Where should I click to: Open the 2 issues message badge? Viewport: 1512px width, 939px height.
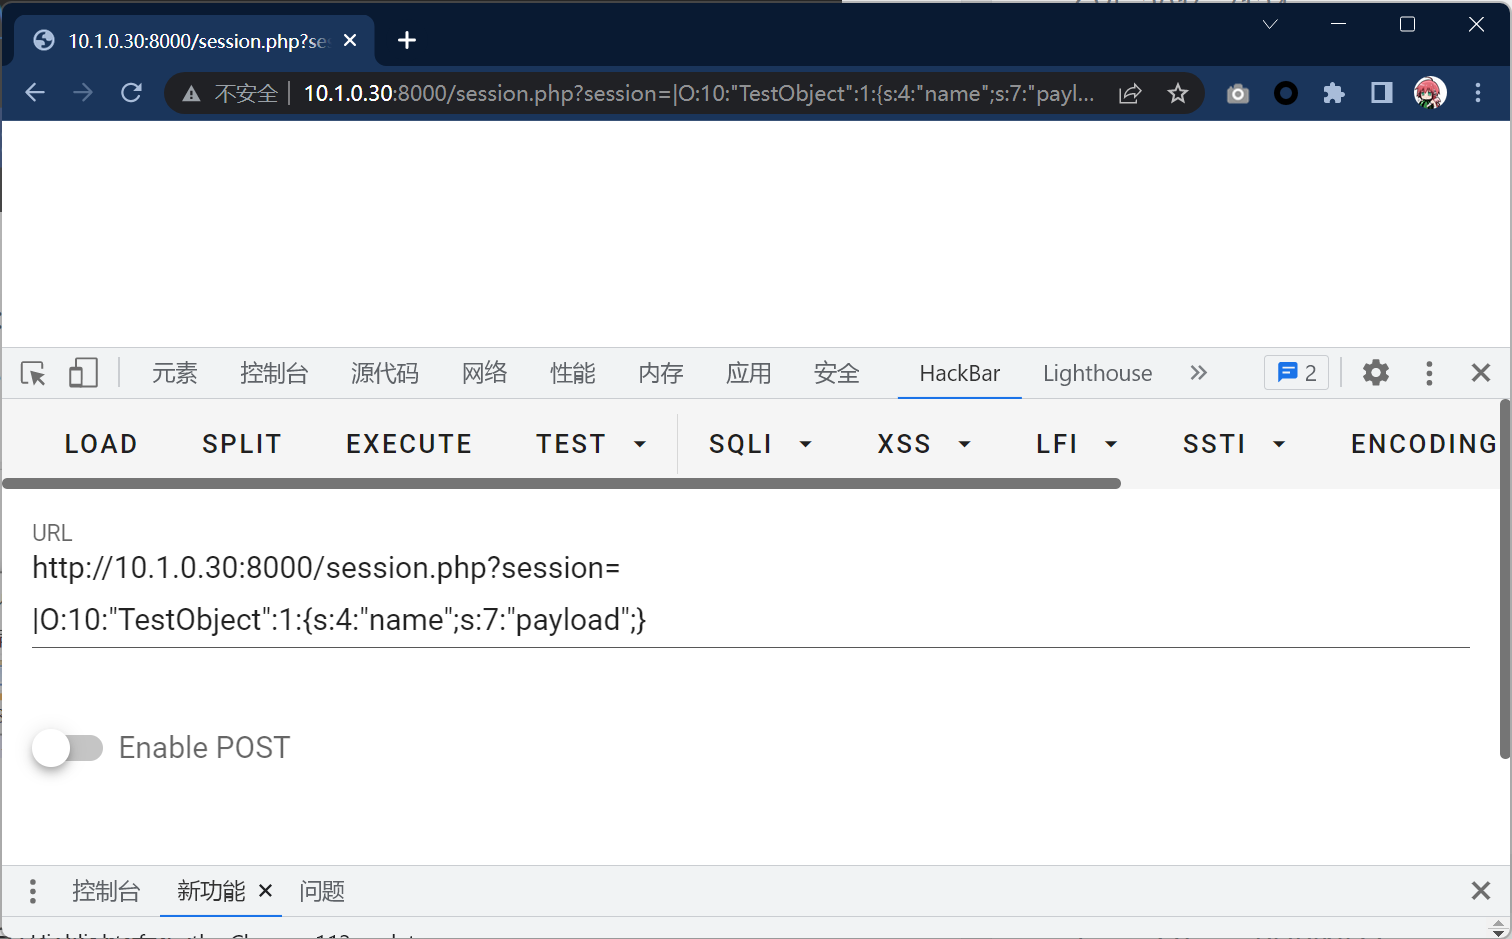click(1297, 373)
